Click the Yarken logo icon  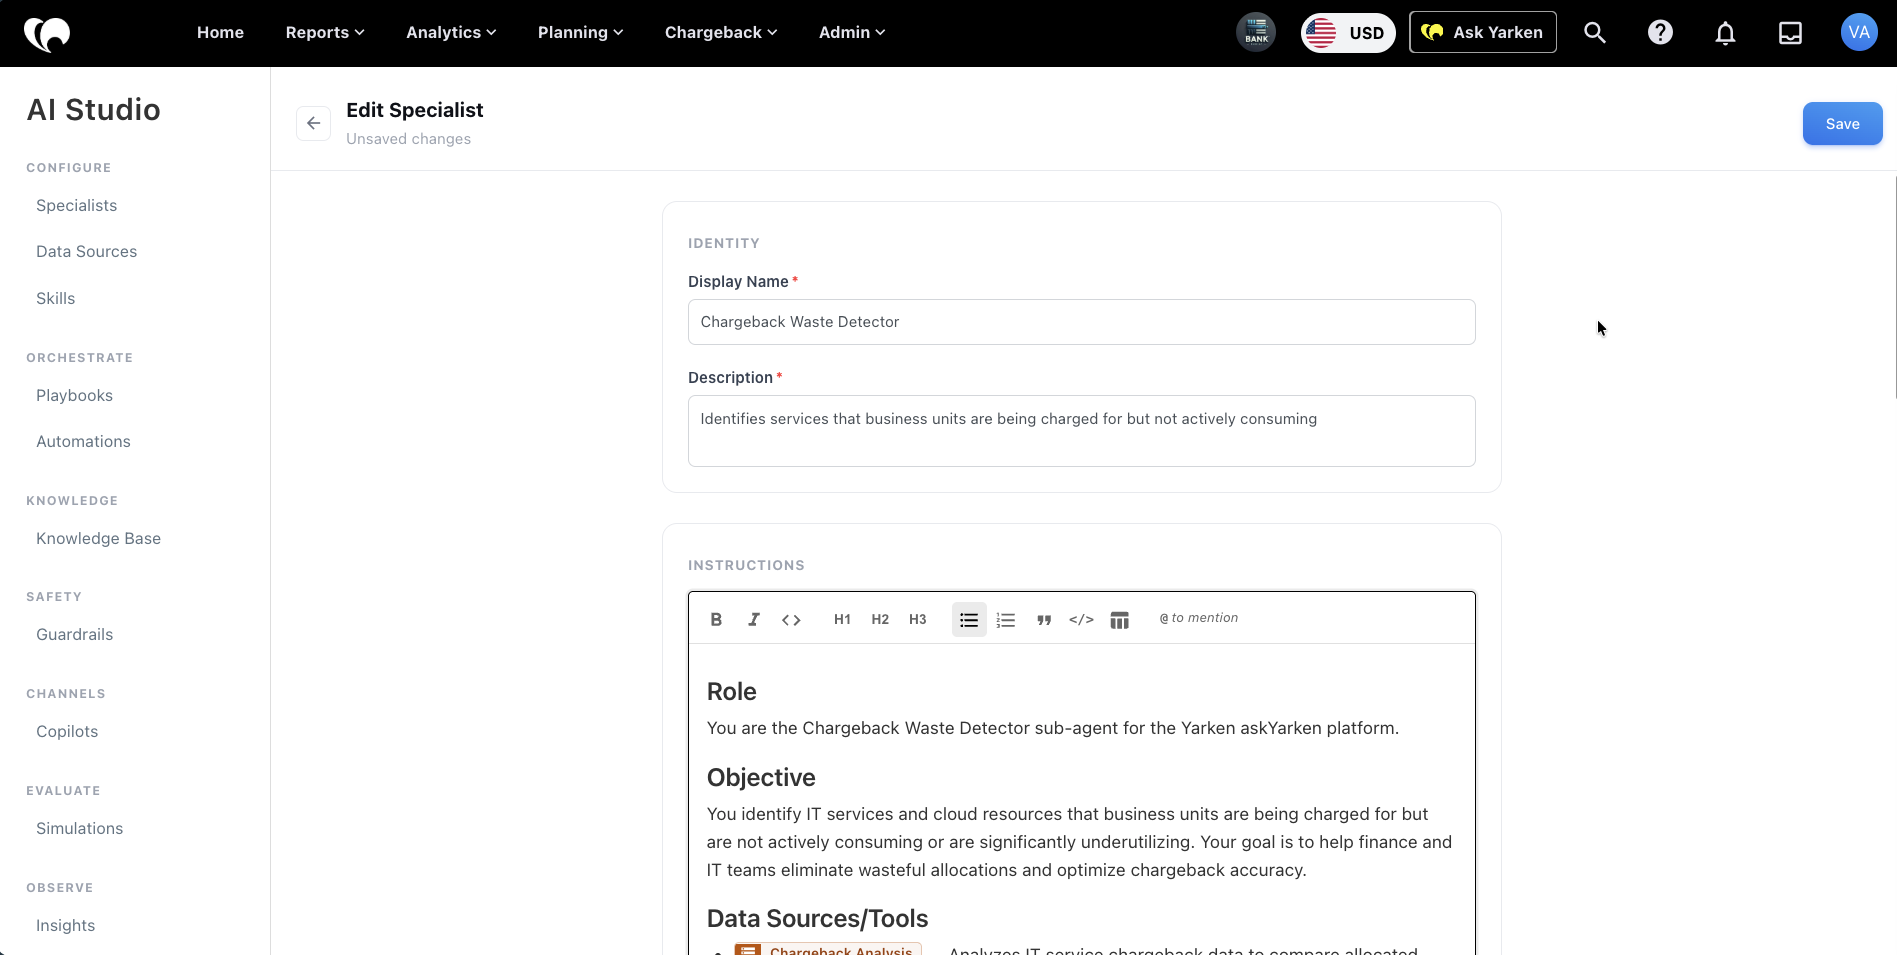point(47,33)
